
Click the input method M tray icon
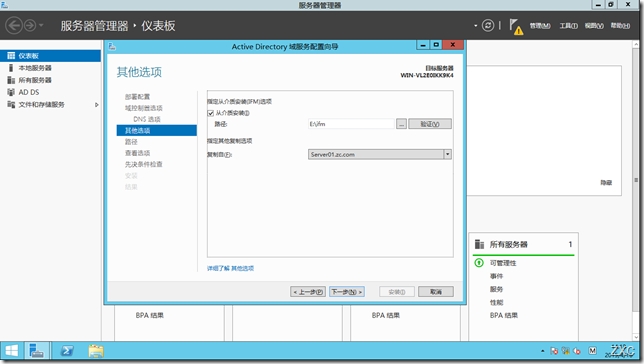coord(592,351)
